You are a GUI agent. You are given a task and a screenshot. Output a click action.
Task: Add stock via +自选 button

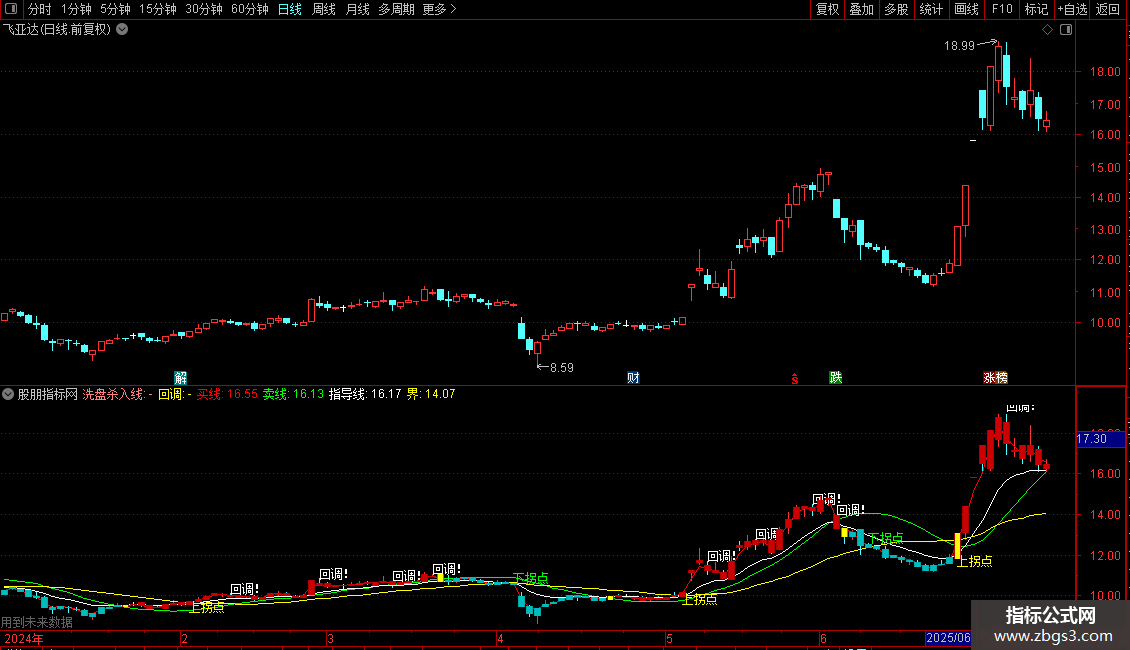tap(1072, 9)
